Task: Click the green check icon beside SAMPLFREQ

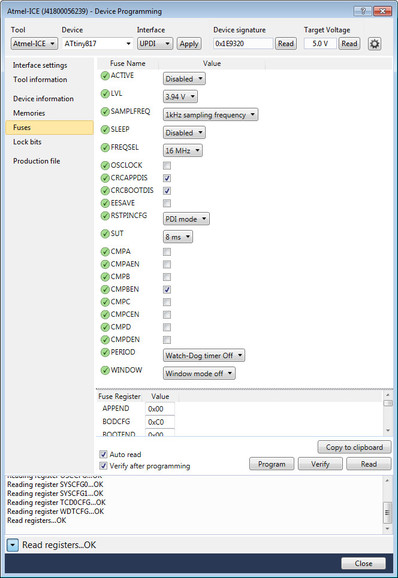Action: (105, 112)
